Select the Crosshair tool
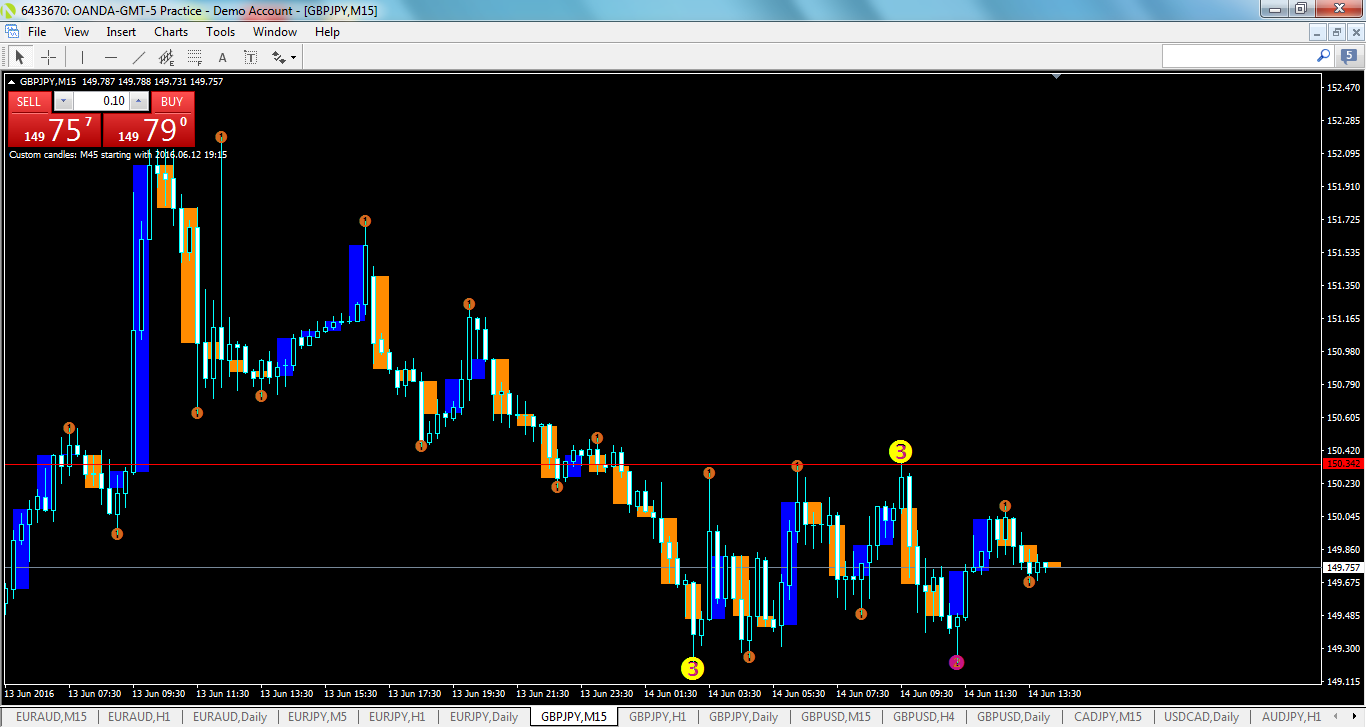Image resolution: width=1366 pixels, height=728 pixels. (x=48, y=57)
